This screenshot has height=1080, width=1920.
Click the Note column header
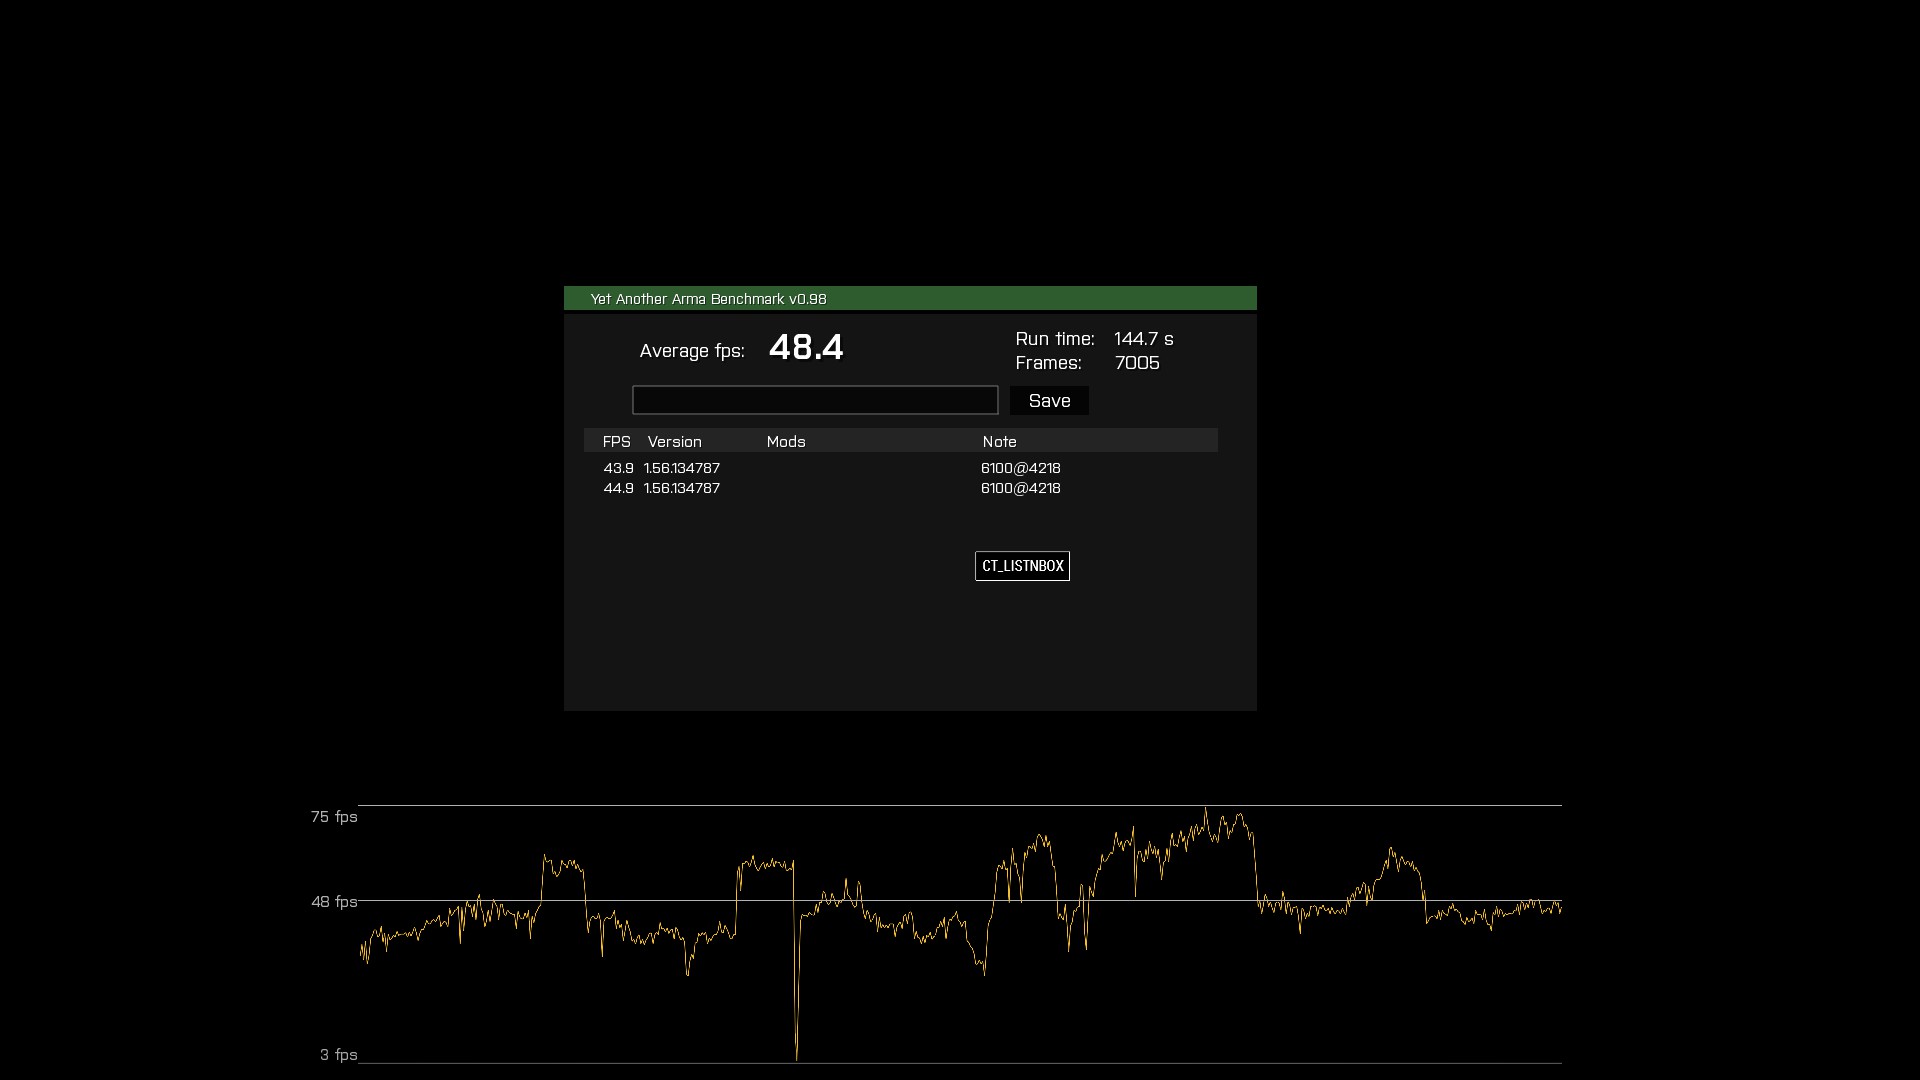(999, 442)
